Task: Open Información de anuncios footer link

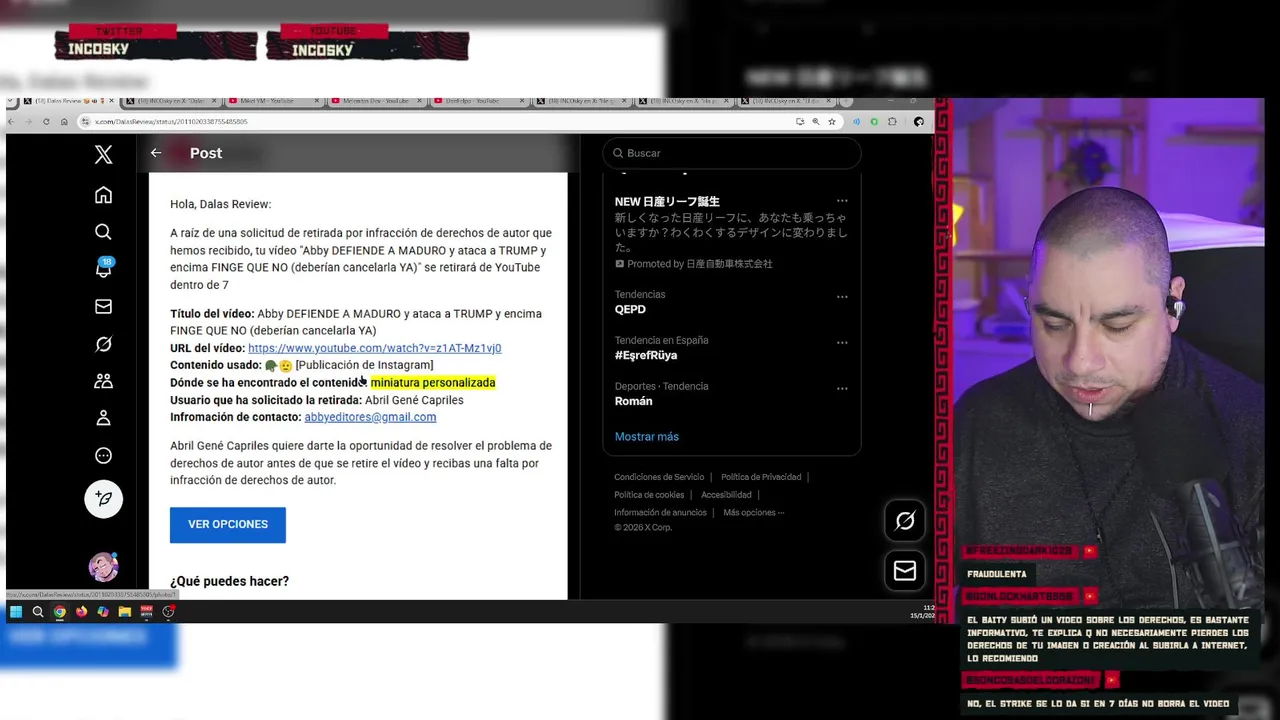Action: [x=660, y=513]
